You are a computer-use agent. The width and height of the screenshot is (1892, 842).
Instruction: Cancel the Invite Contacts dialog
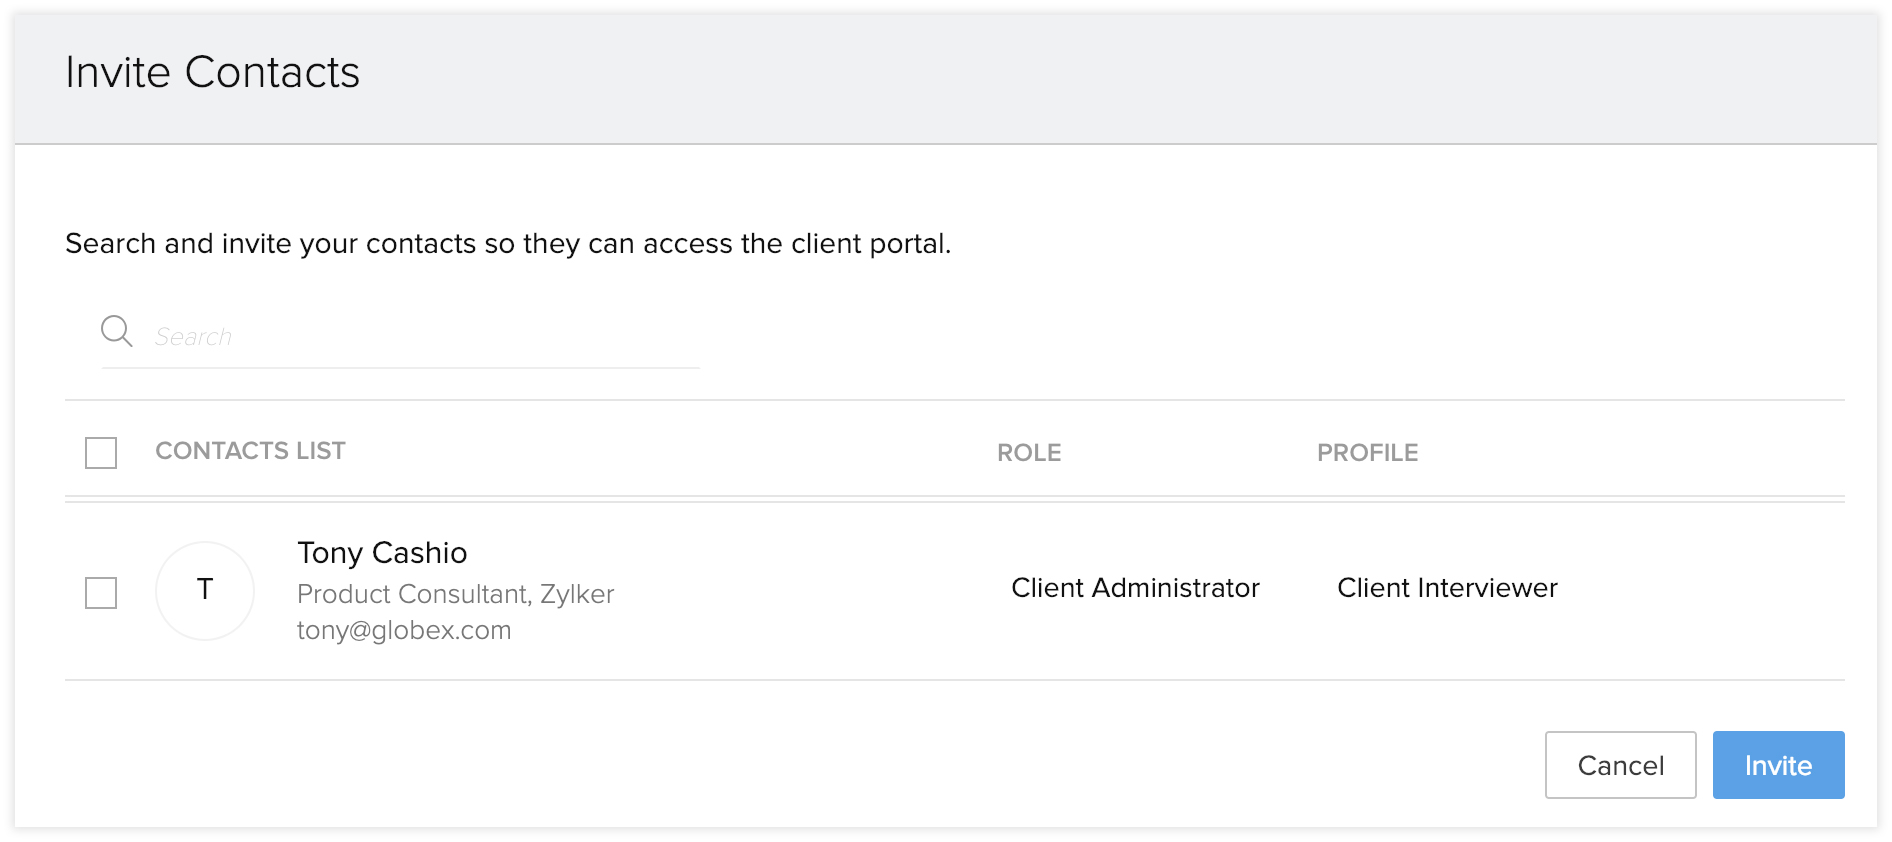pyautogui.click(x=1620, y=765)
